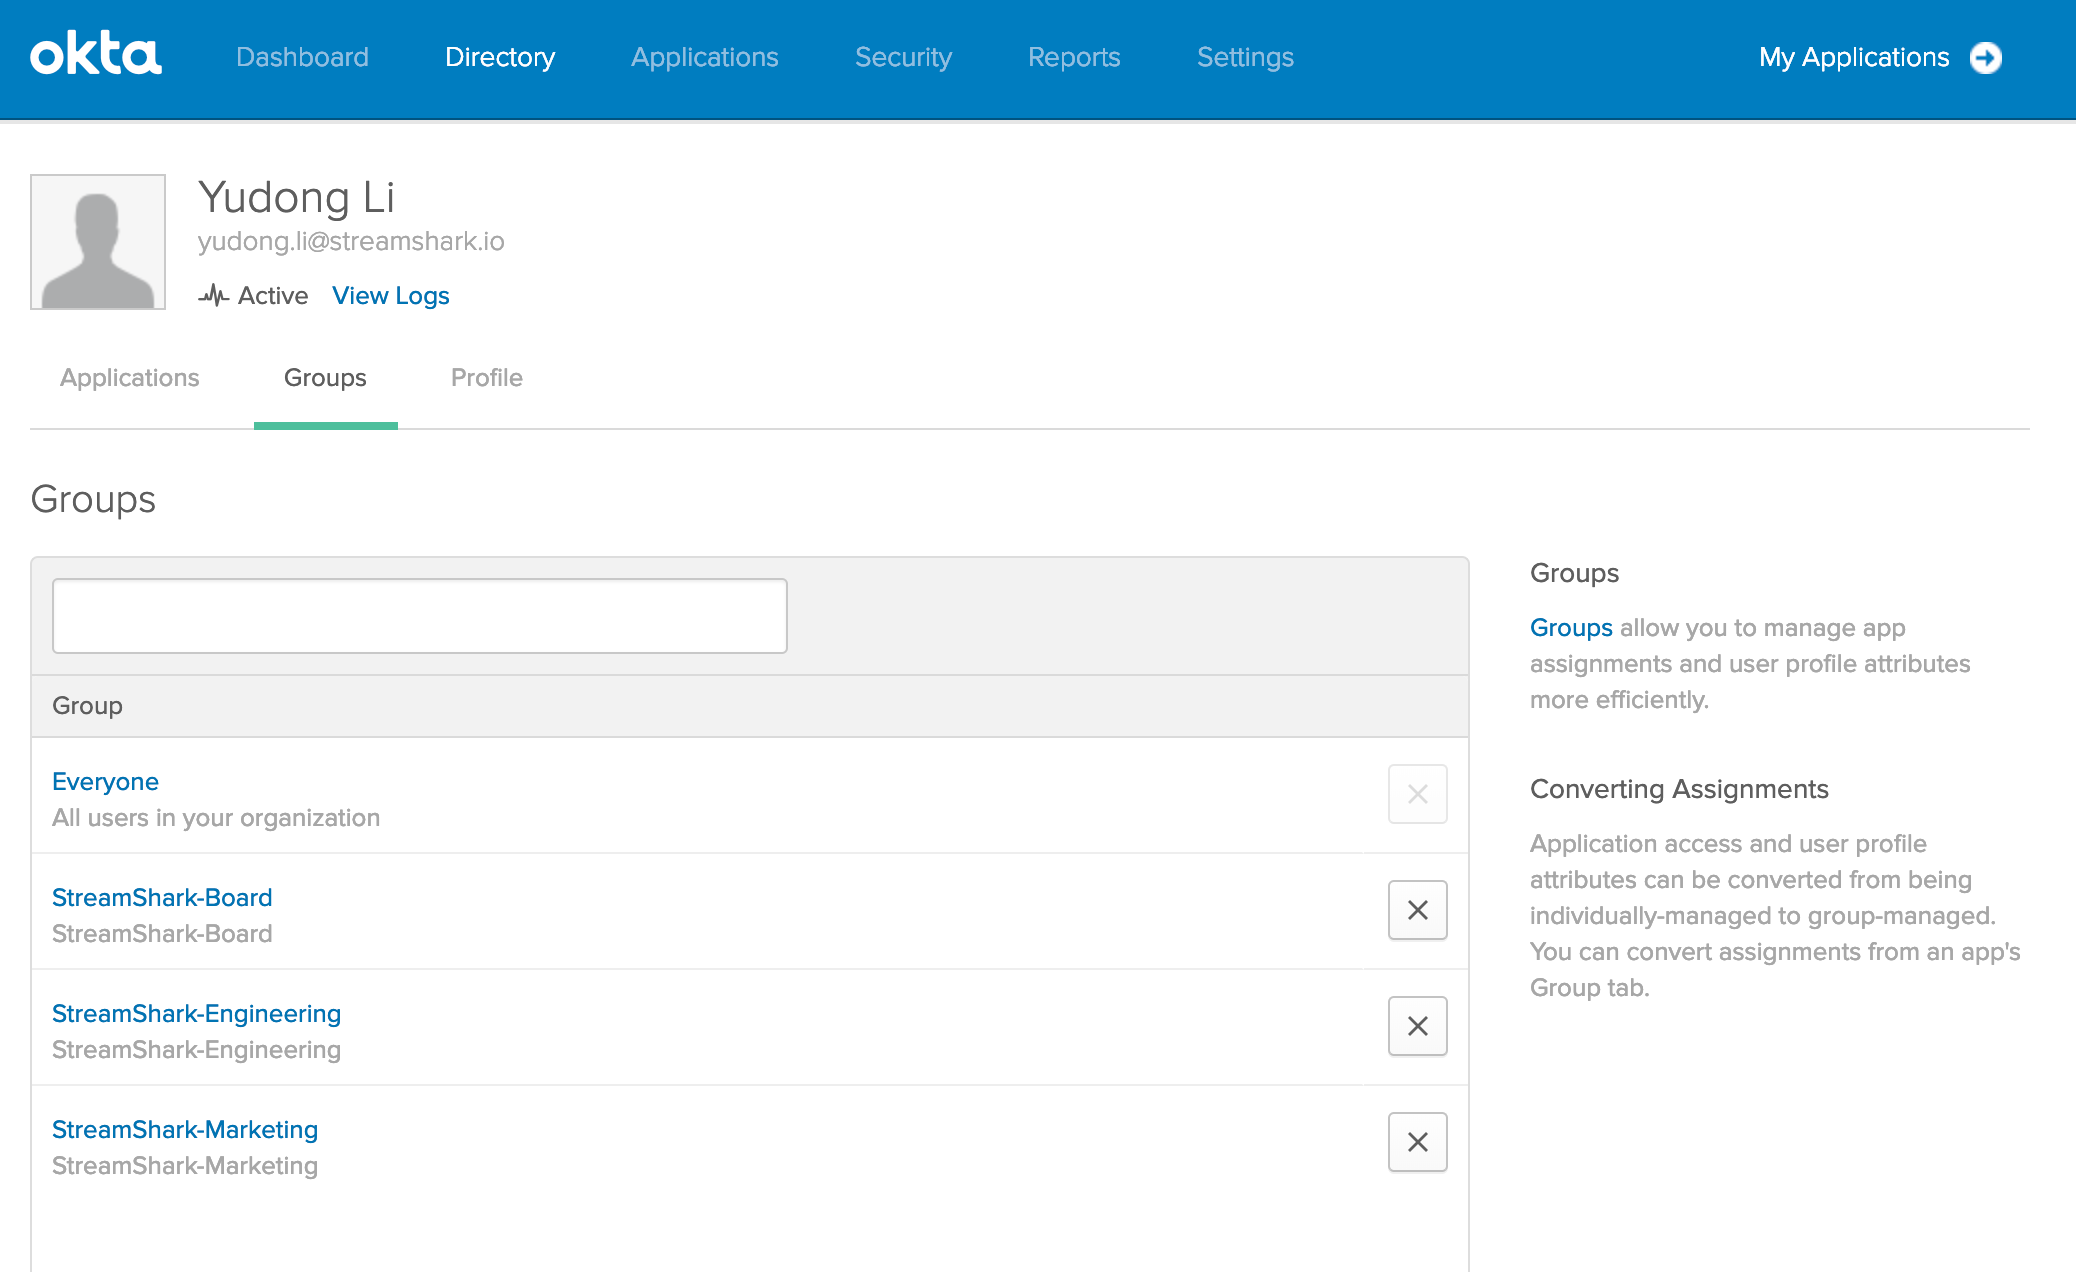Click the disabled X button for Everyone group
Viewport: 2076px width, 1272px height.
tap(1418, 794)
